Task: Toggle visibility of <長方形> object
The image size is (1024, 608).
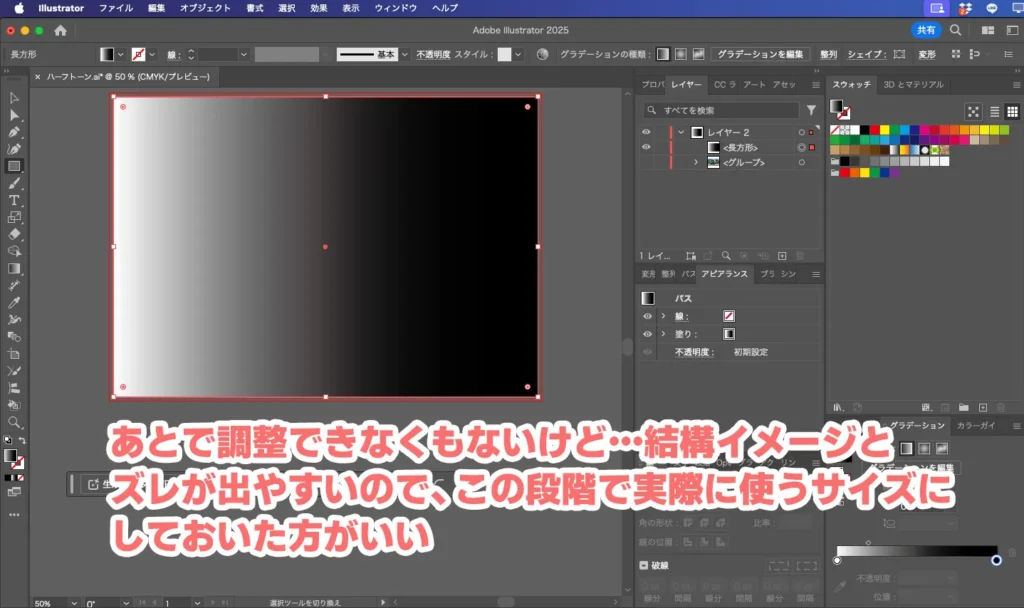Action: pos(645,147)
